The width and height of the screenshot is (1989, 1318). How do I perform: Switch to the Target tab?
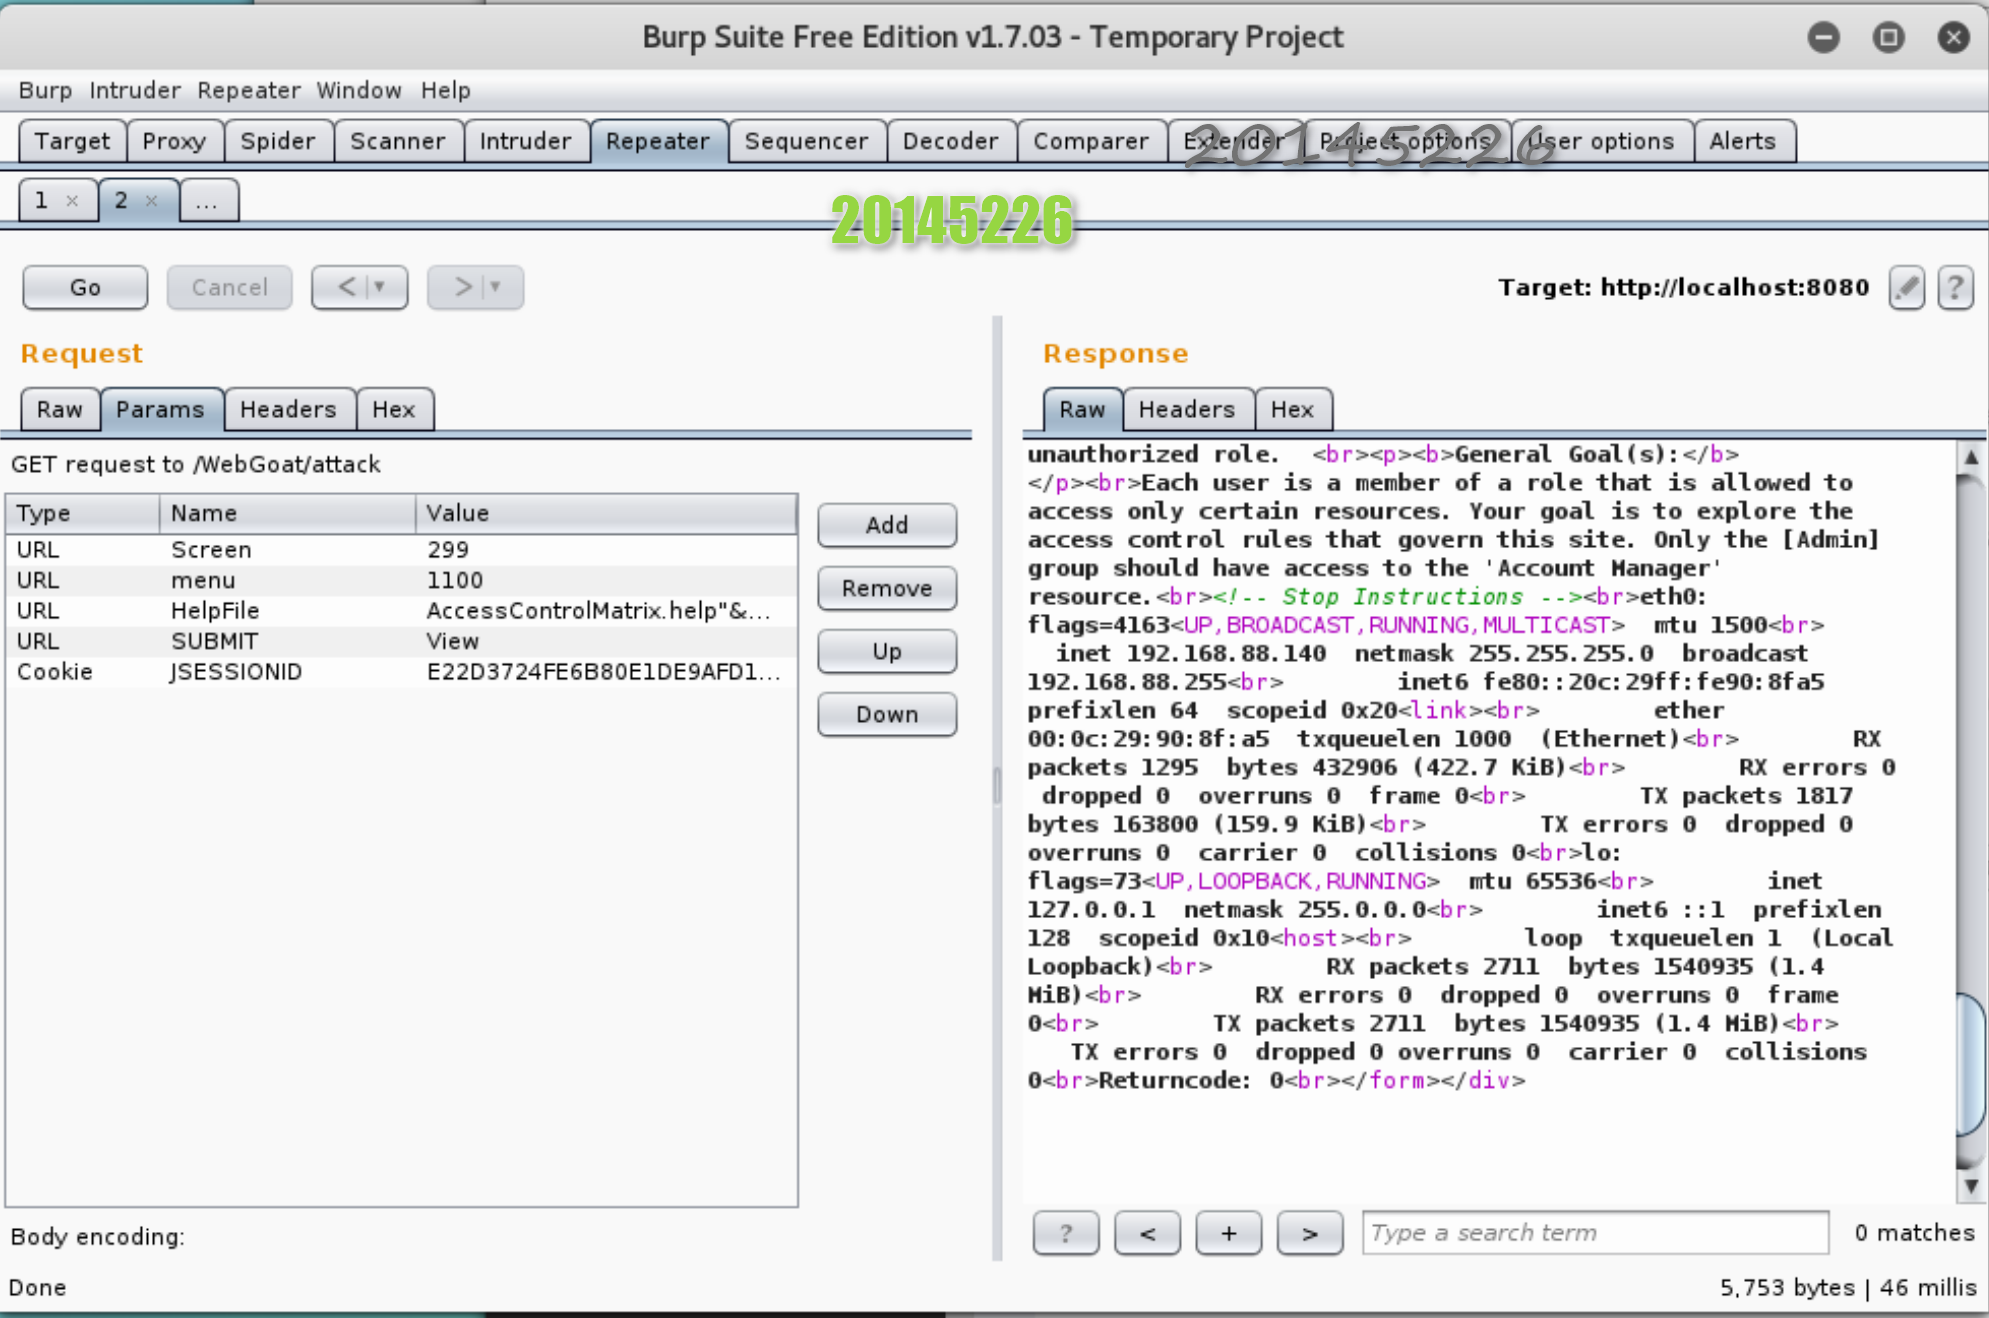tap(72, 141)
